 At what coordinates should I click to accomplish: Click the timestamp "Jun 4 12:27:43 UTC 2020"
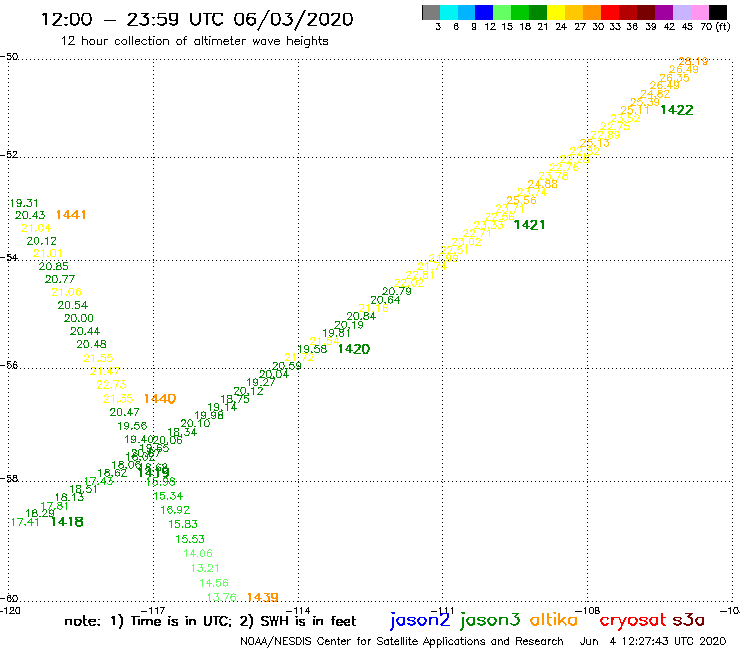coord(653,642)
